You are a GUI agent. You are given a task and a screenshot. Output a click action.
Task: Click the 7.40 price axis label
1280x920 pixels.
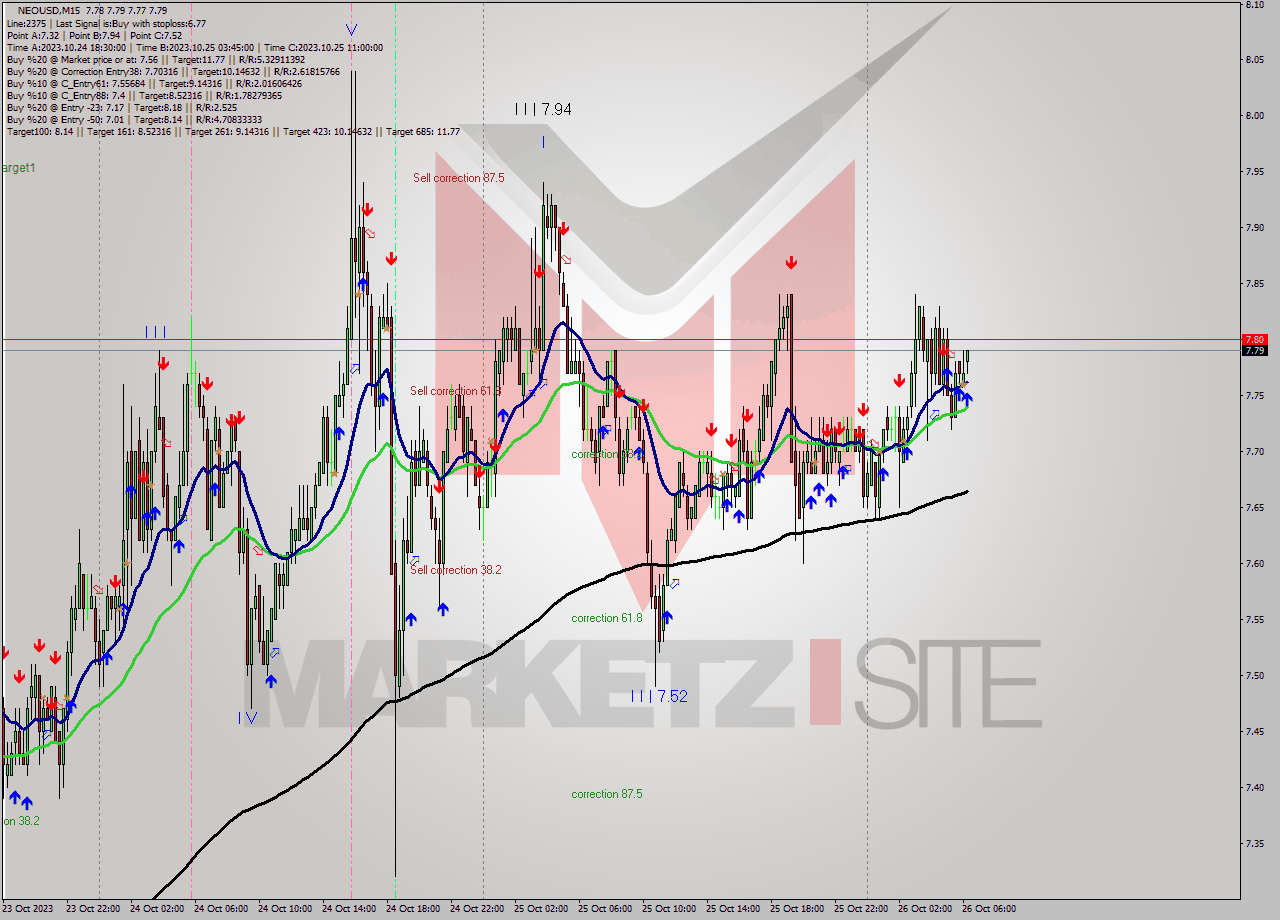pos(1255,787)
